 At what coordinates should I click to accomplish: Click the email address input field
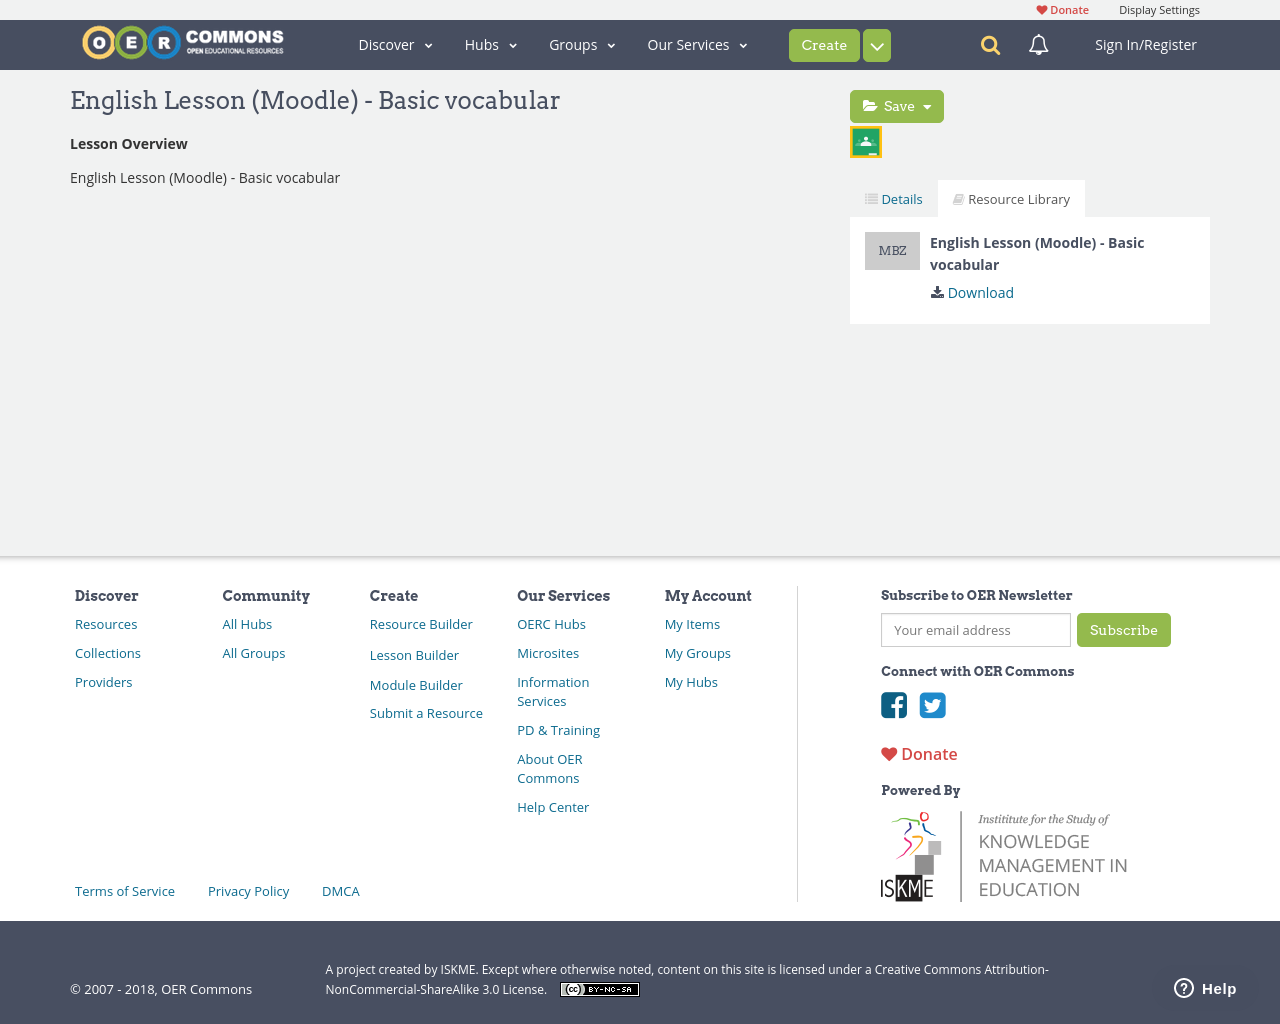[x=975, y=630]
